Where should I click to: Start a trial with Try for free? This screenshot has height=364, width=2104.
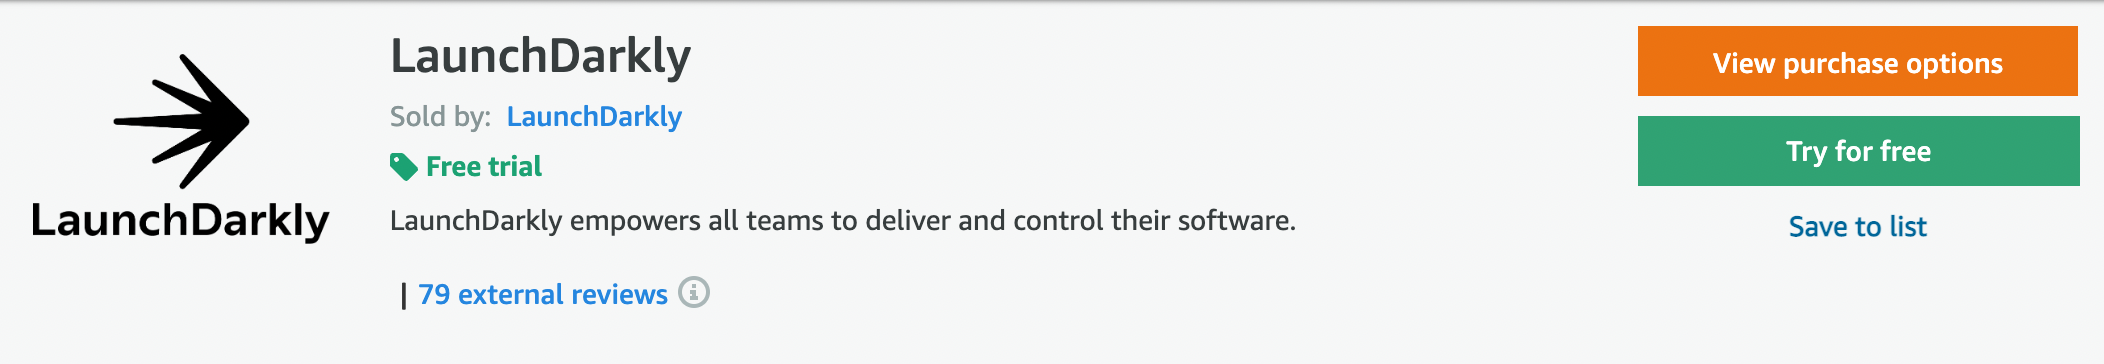point(1858,151)
